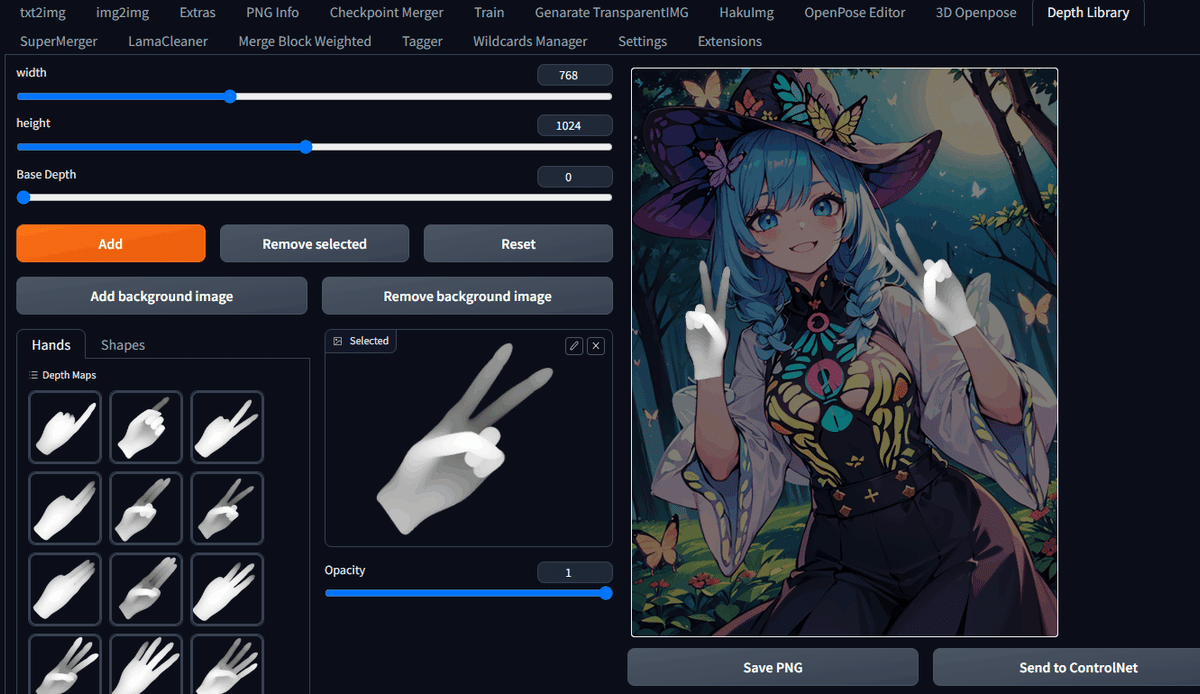
Task: Click the "Selected" label above the preview
Action: pyautogui.click(x=369, y=341)
